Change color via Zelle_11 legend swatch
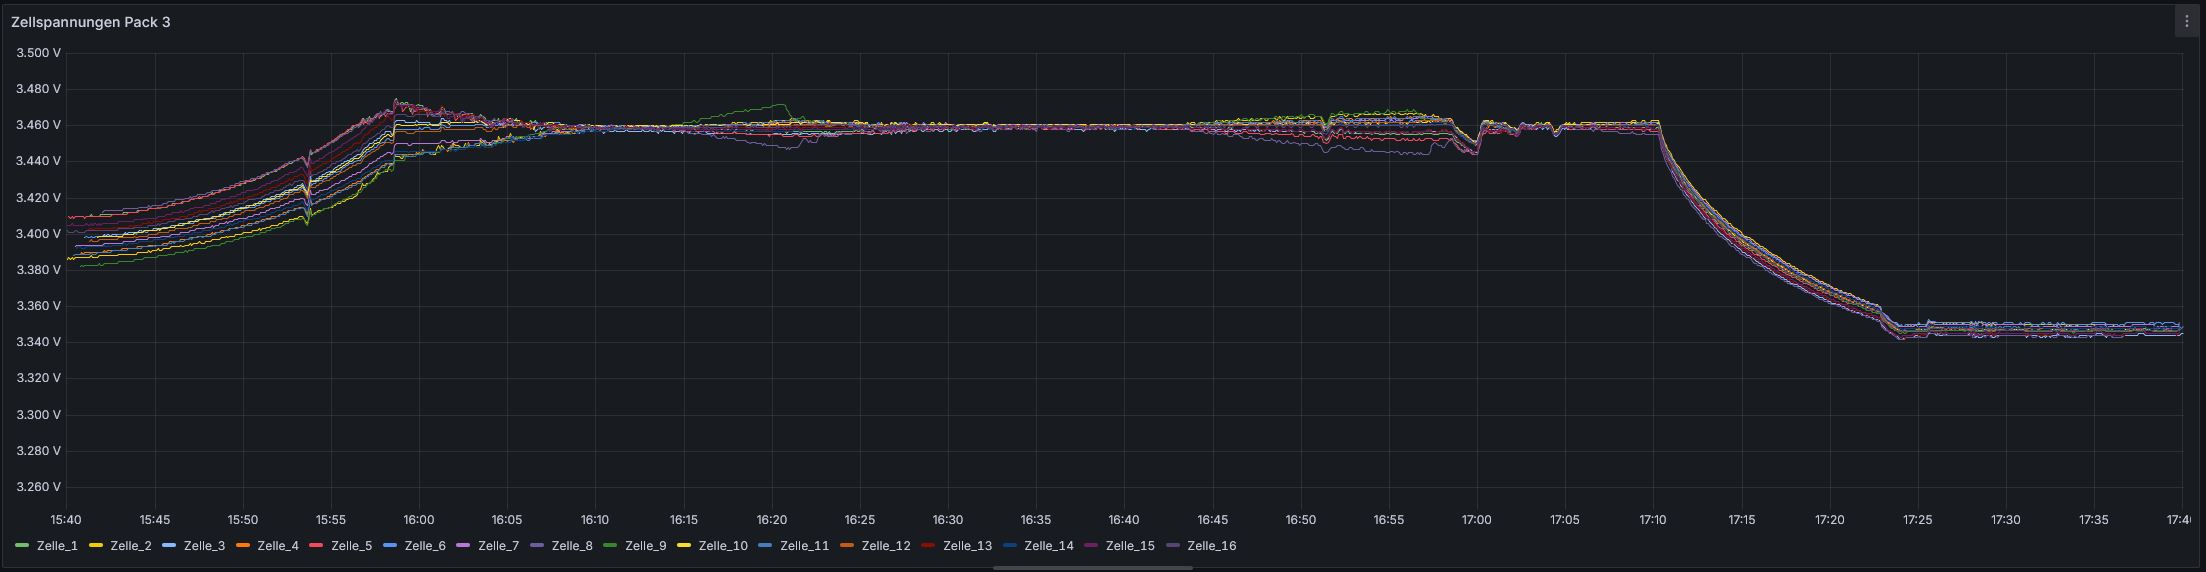The image size is (2206, 572). point(765,546)
